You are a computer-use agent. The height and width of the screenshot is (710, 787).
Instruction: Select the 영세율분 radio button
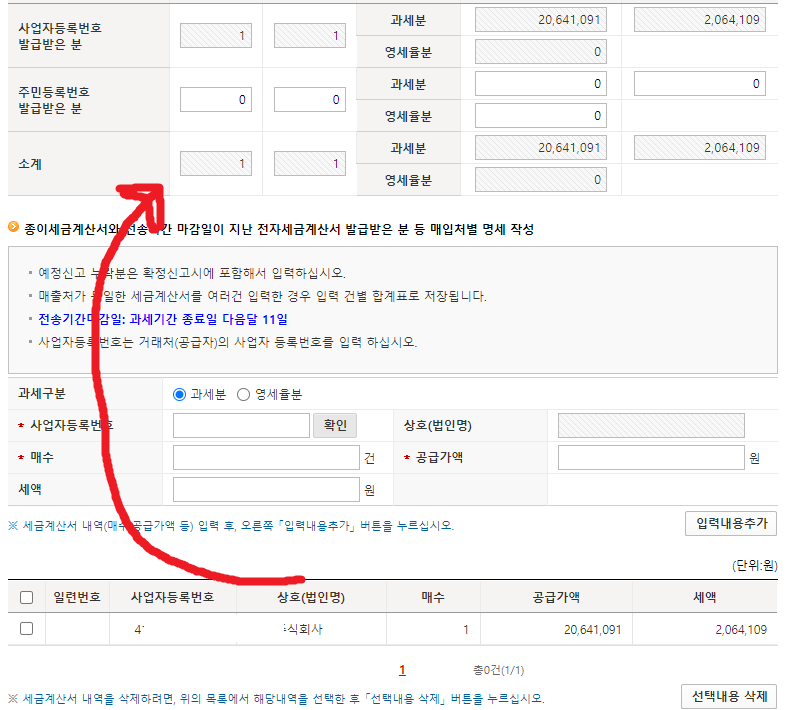coord(243,394)
